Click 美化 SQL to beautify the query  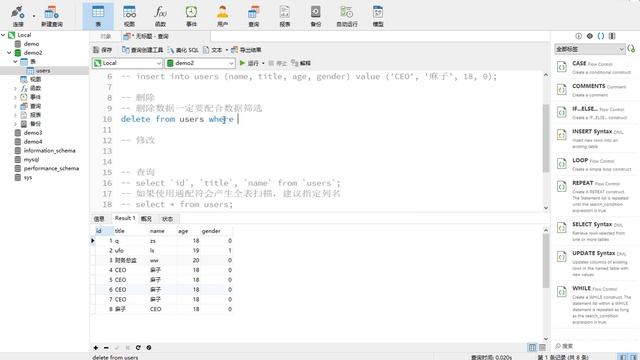click(x=183, y=50)
